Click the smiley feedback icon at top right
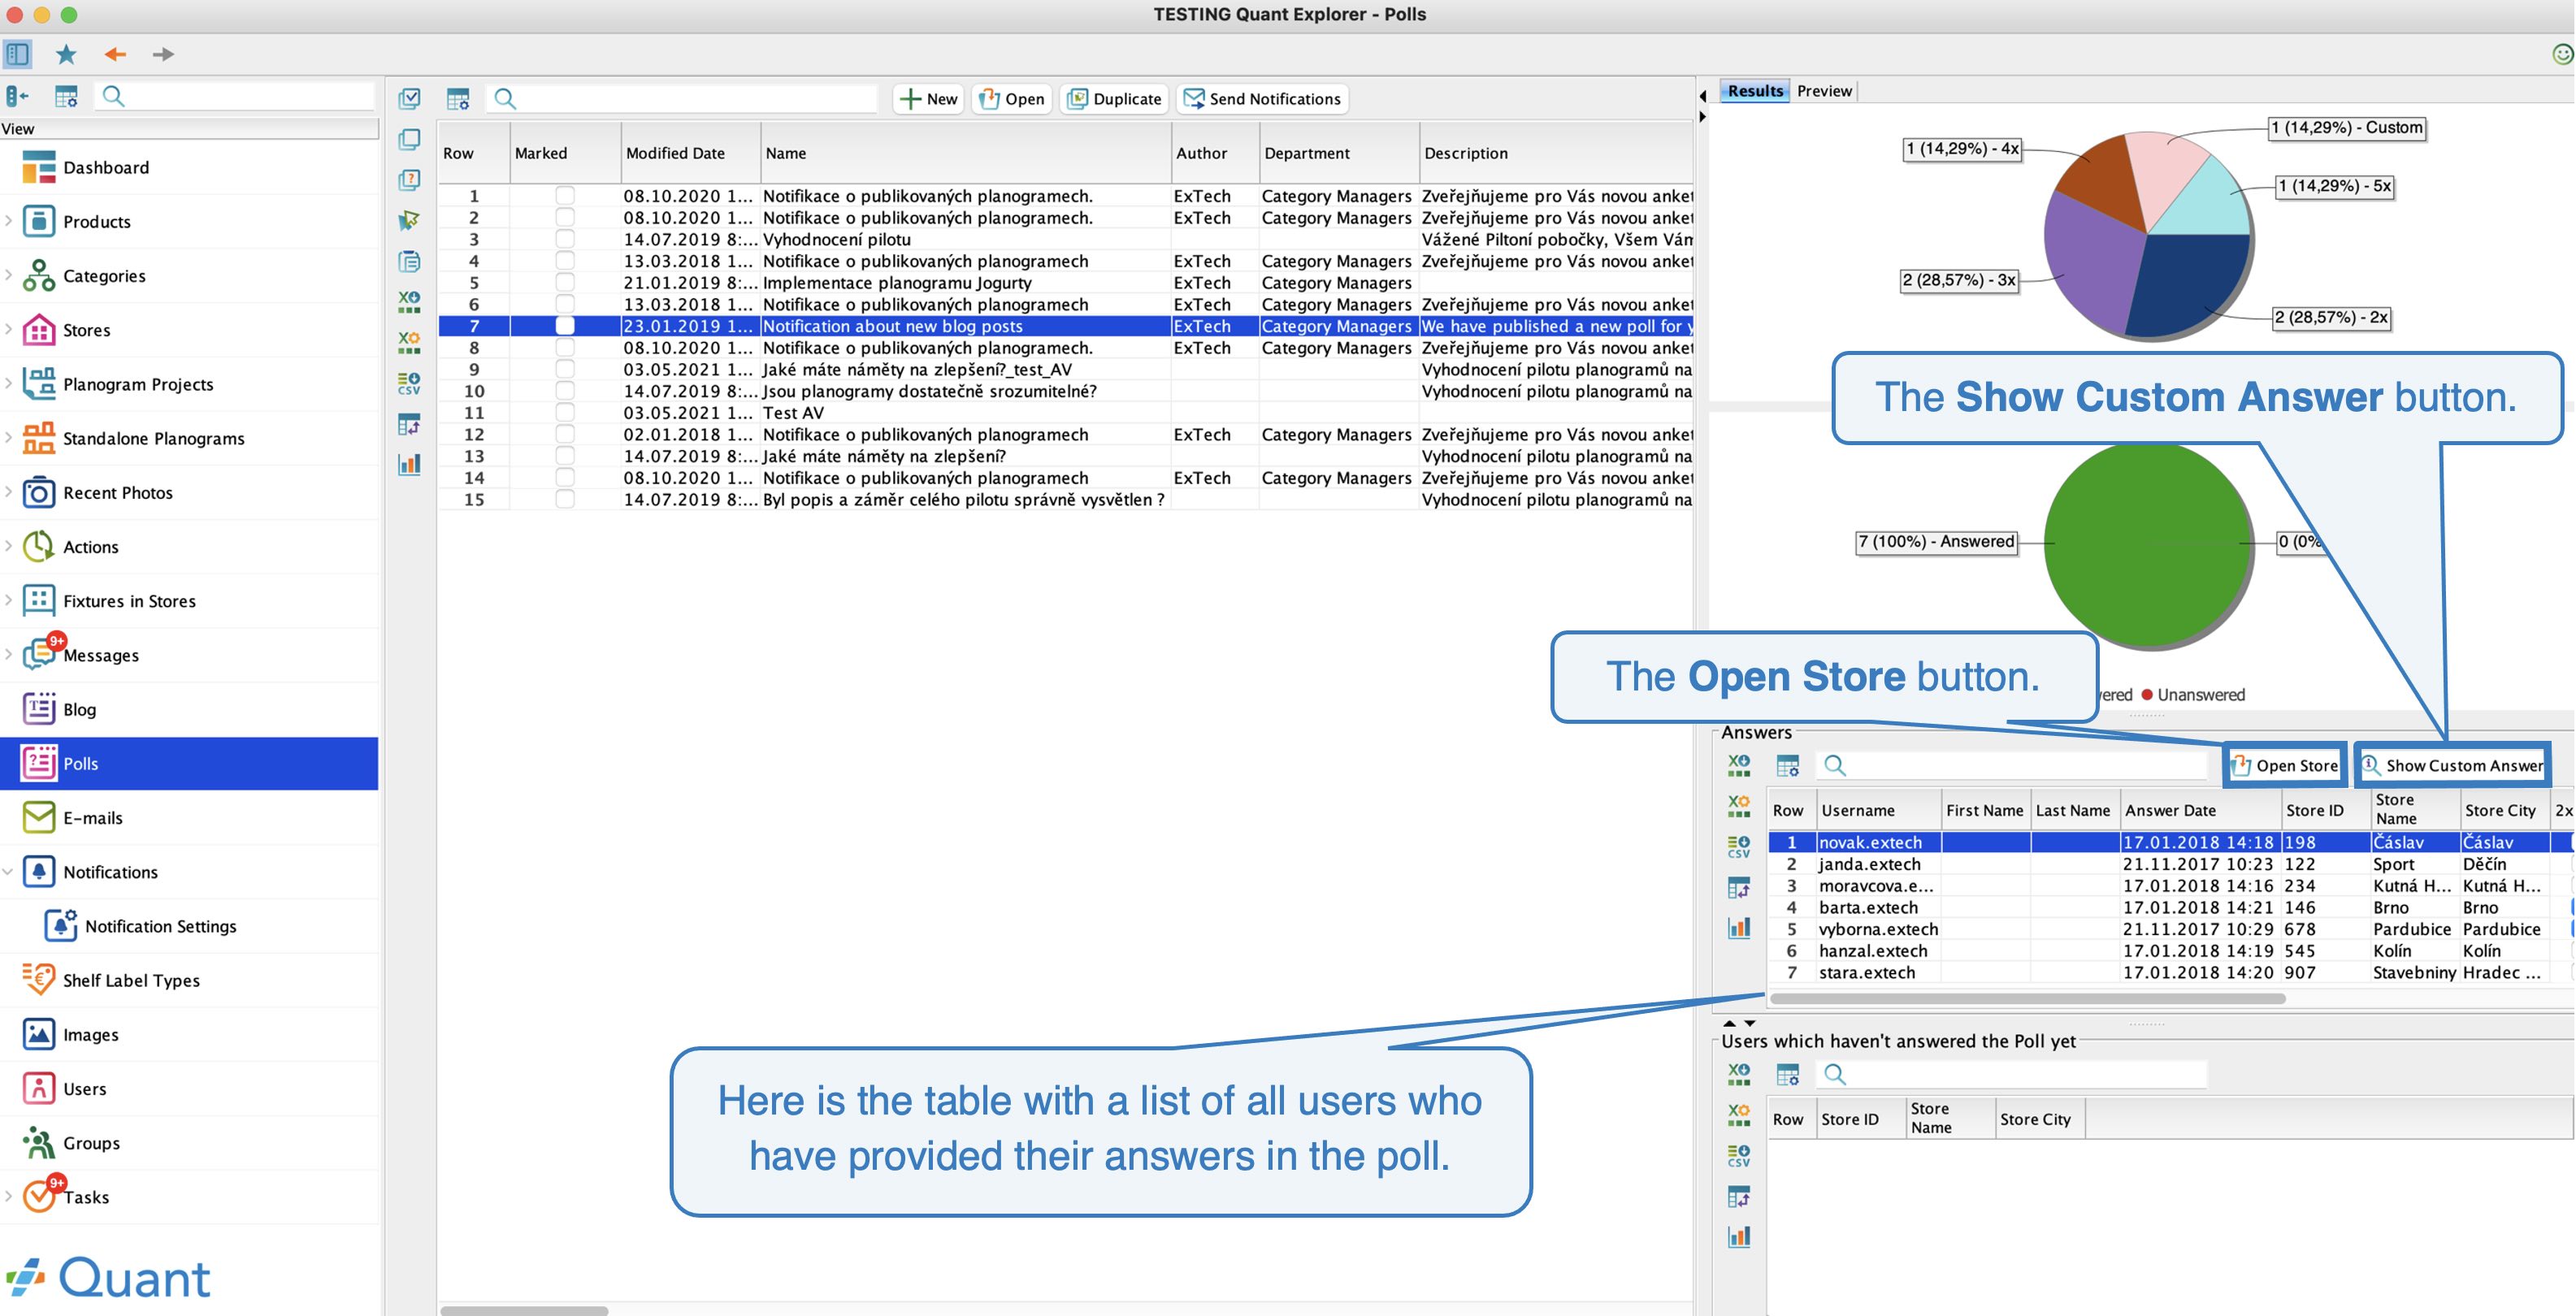 tap(2563, 54)
